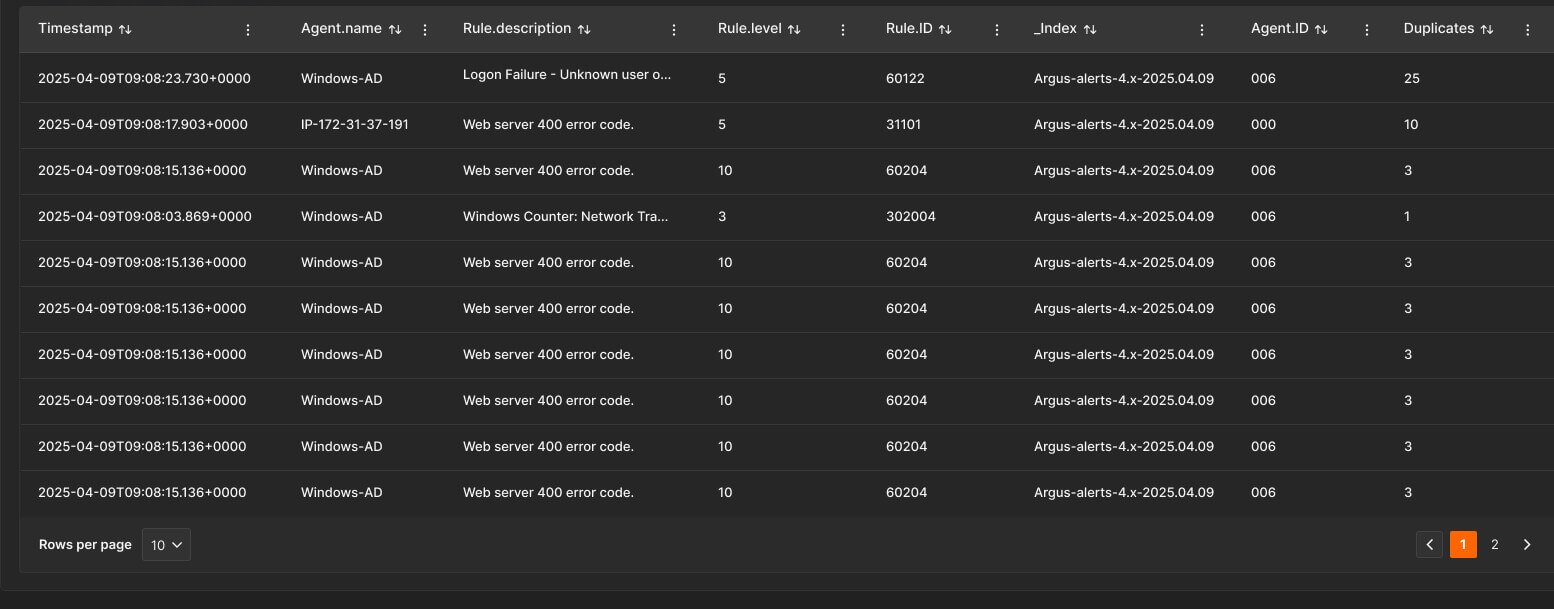Sort by Rule.description column arrows
Image resolution: width=1554 pixels, height=609 pixels.
point(585,29)
